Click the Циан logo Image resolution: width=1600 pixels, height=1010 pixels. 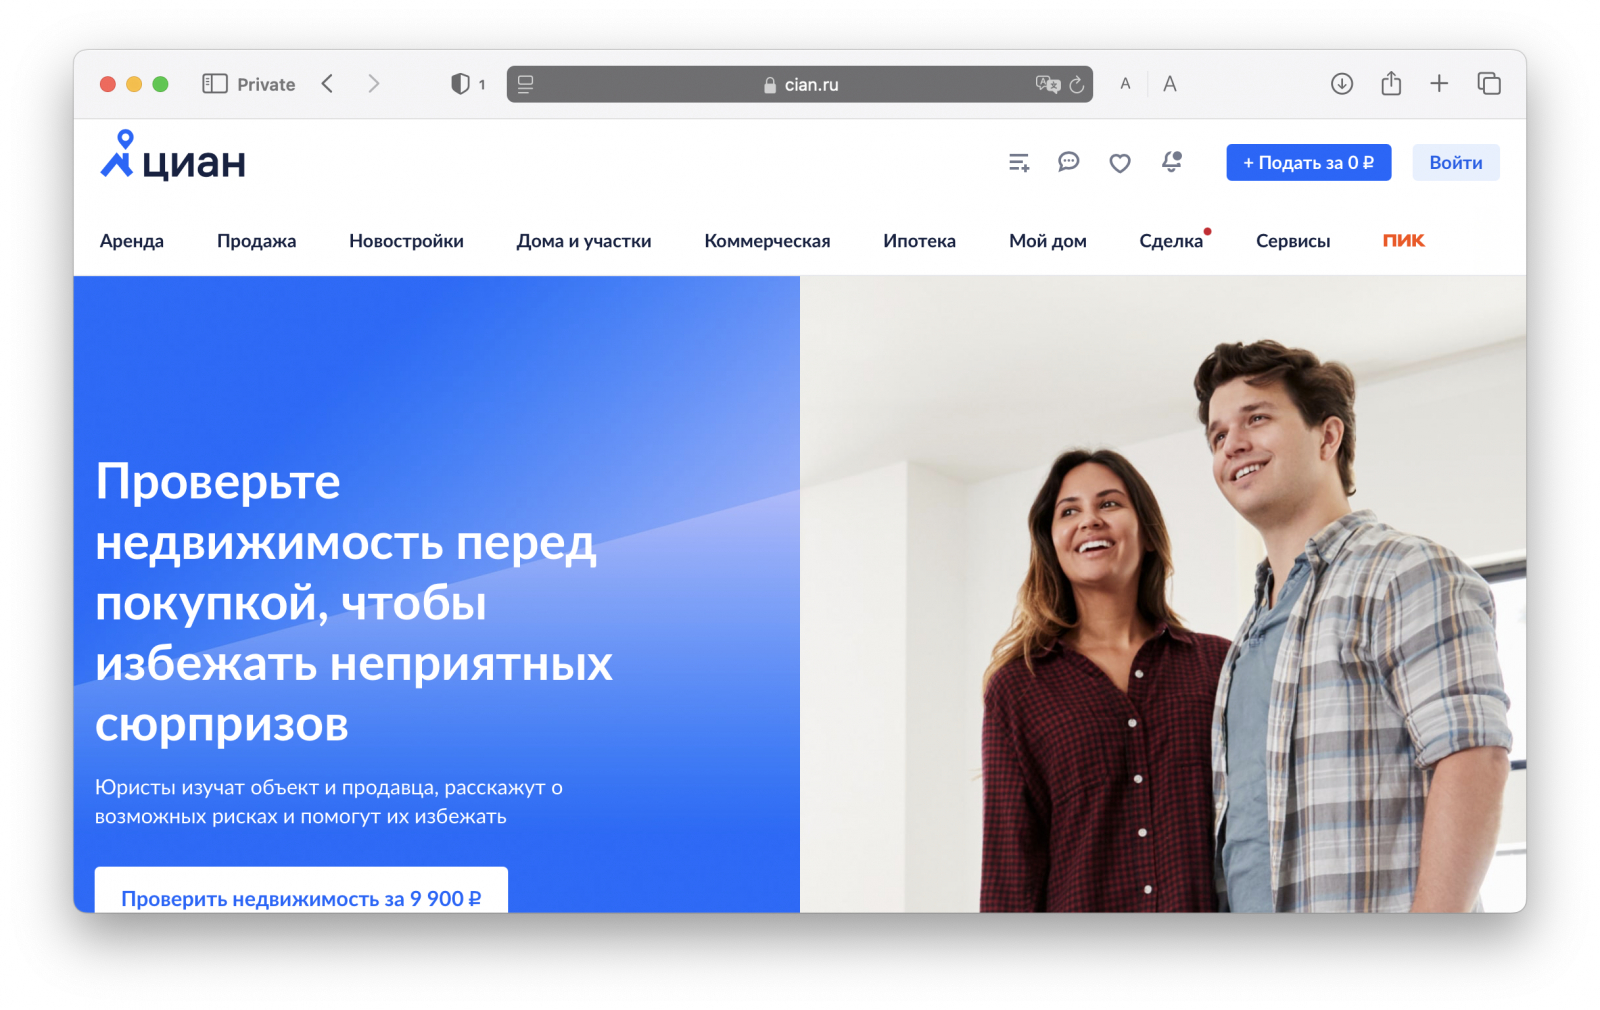click(x=173, y=157)
